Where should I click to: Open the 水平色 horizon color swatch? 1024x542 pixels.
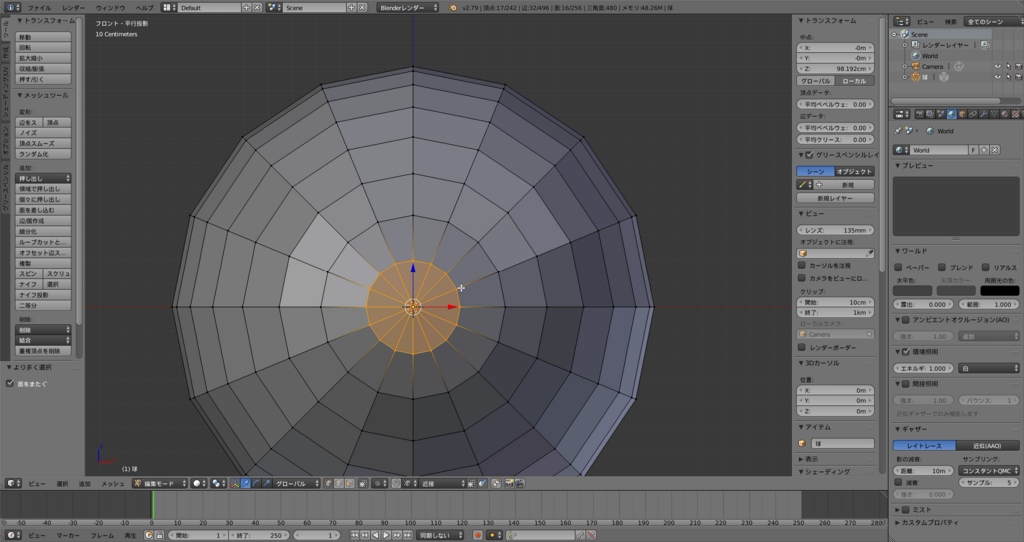[912, 291]
